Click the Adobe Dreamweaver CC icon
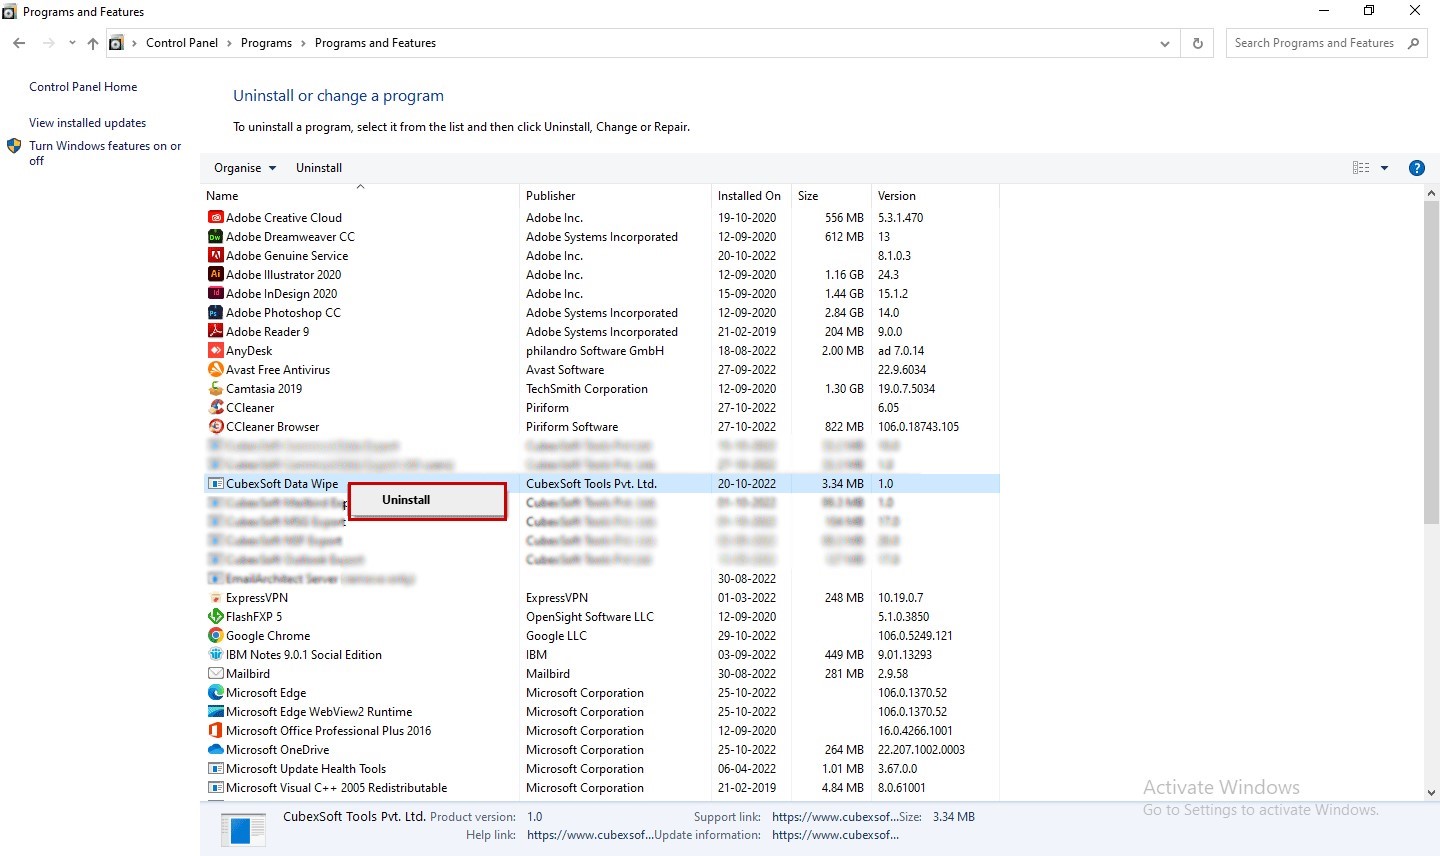The height and width of the screenshot is (856, 1440). (215, 236)
